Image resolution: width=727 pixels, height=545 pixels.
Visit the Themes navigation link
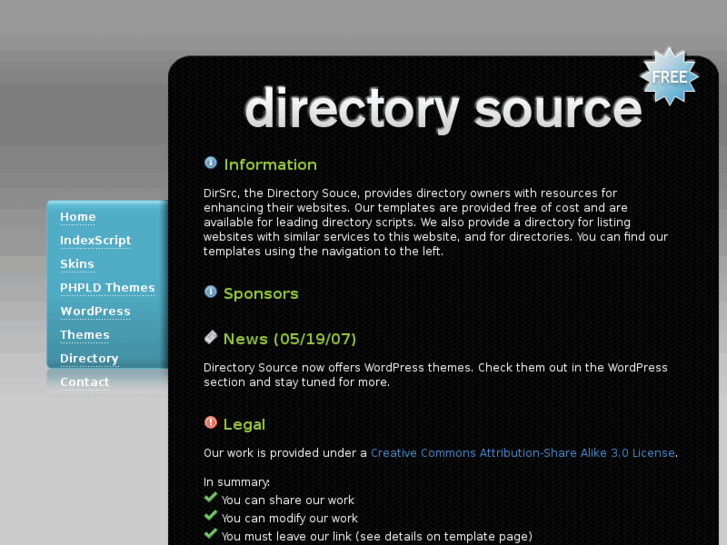coord(84,335)
